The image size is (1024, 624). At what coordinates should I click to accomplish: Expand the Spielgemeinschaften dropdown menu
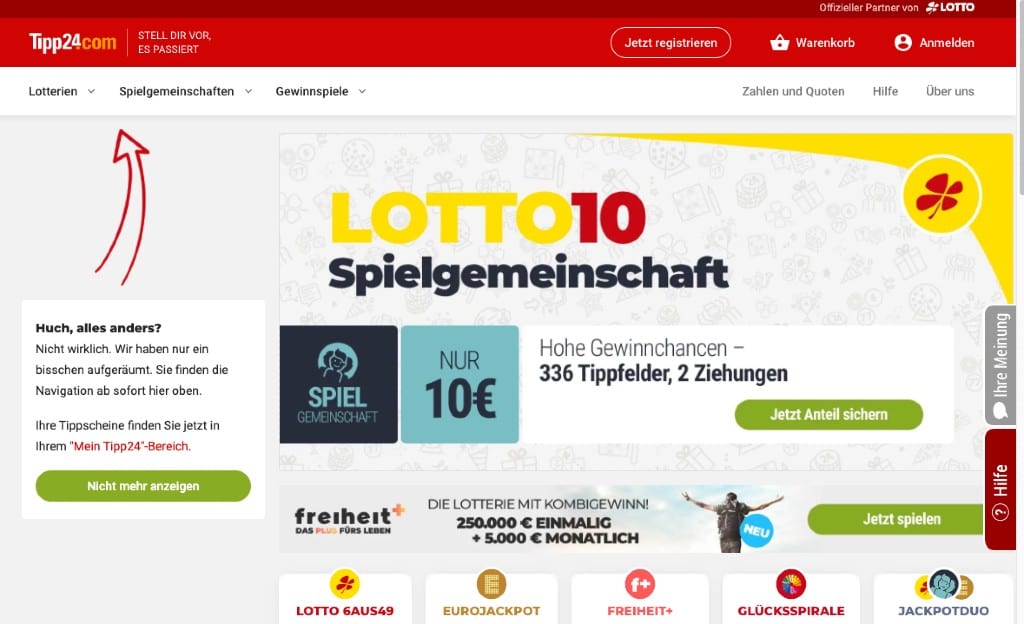point(185,91)
